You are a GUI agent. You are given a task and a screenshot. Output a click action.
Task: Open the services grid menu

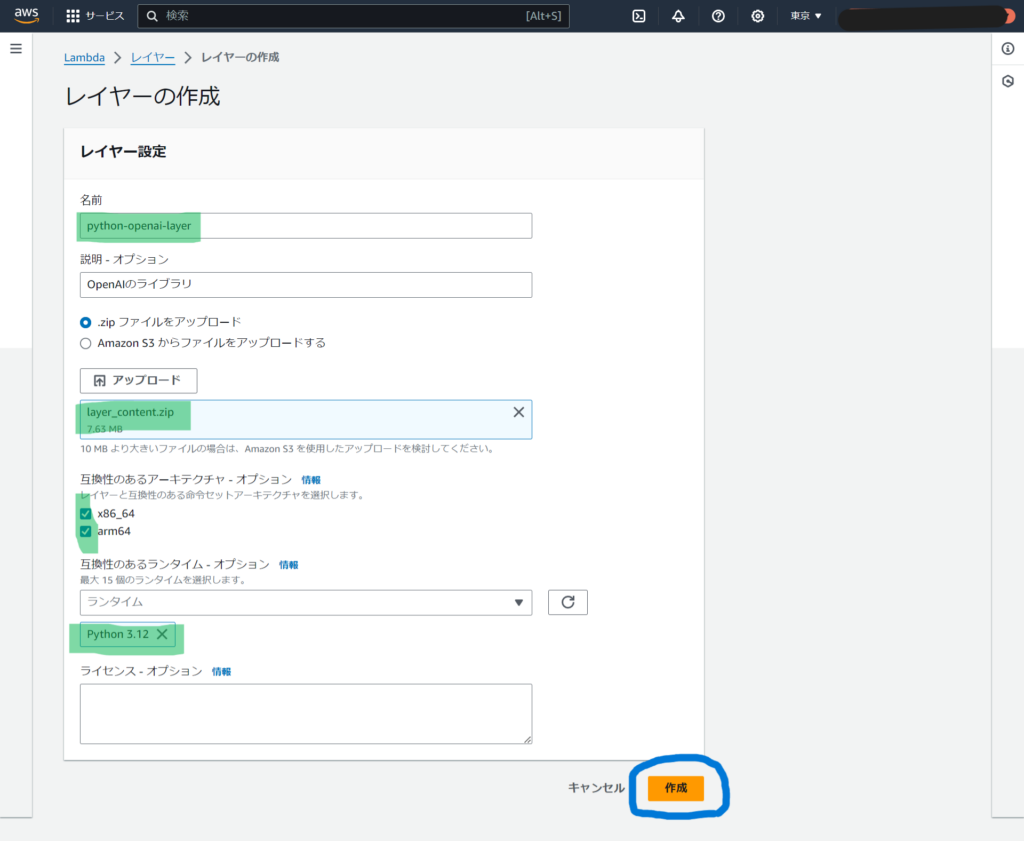(73, 16)
